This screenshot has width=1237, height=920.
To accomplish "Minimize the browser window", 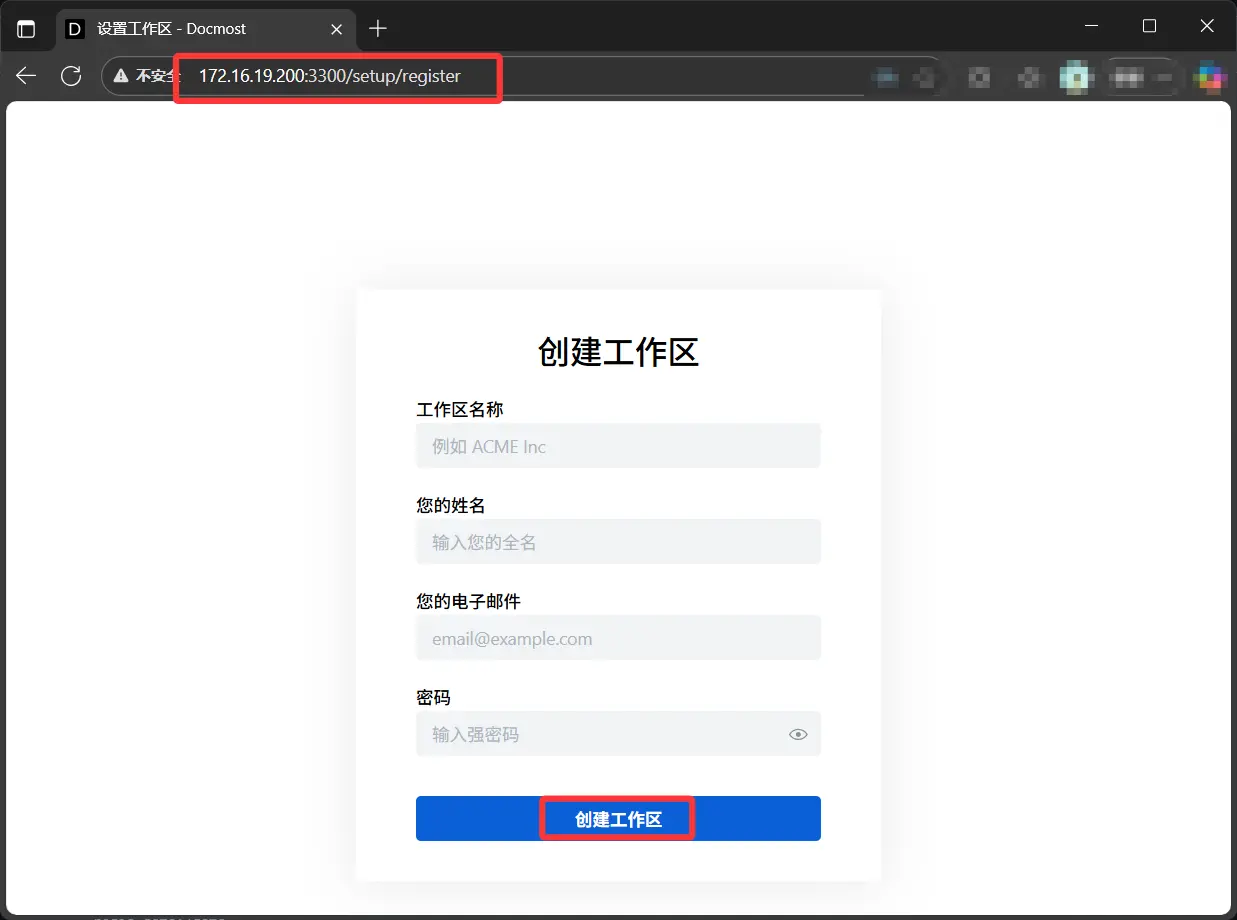I will [x=1091, y=26].
